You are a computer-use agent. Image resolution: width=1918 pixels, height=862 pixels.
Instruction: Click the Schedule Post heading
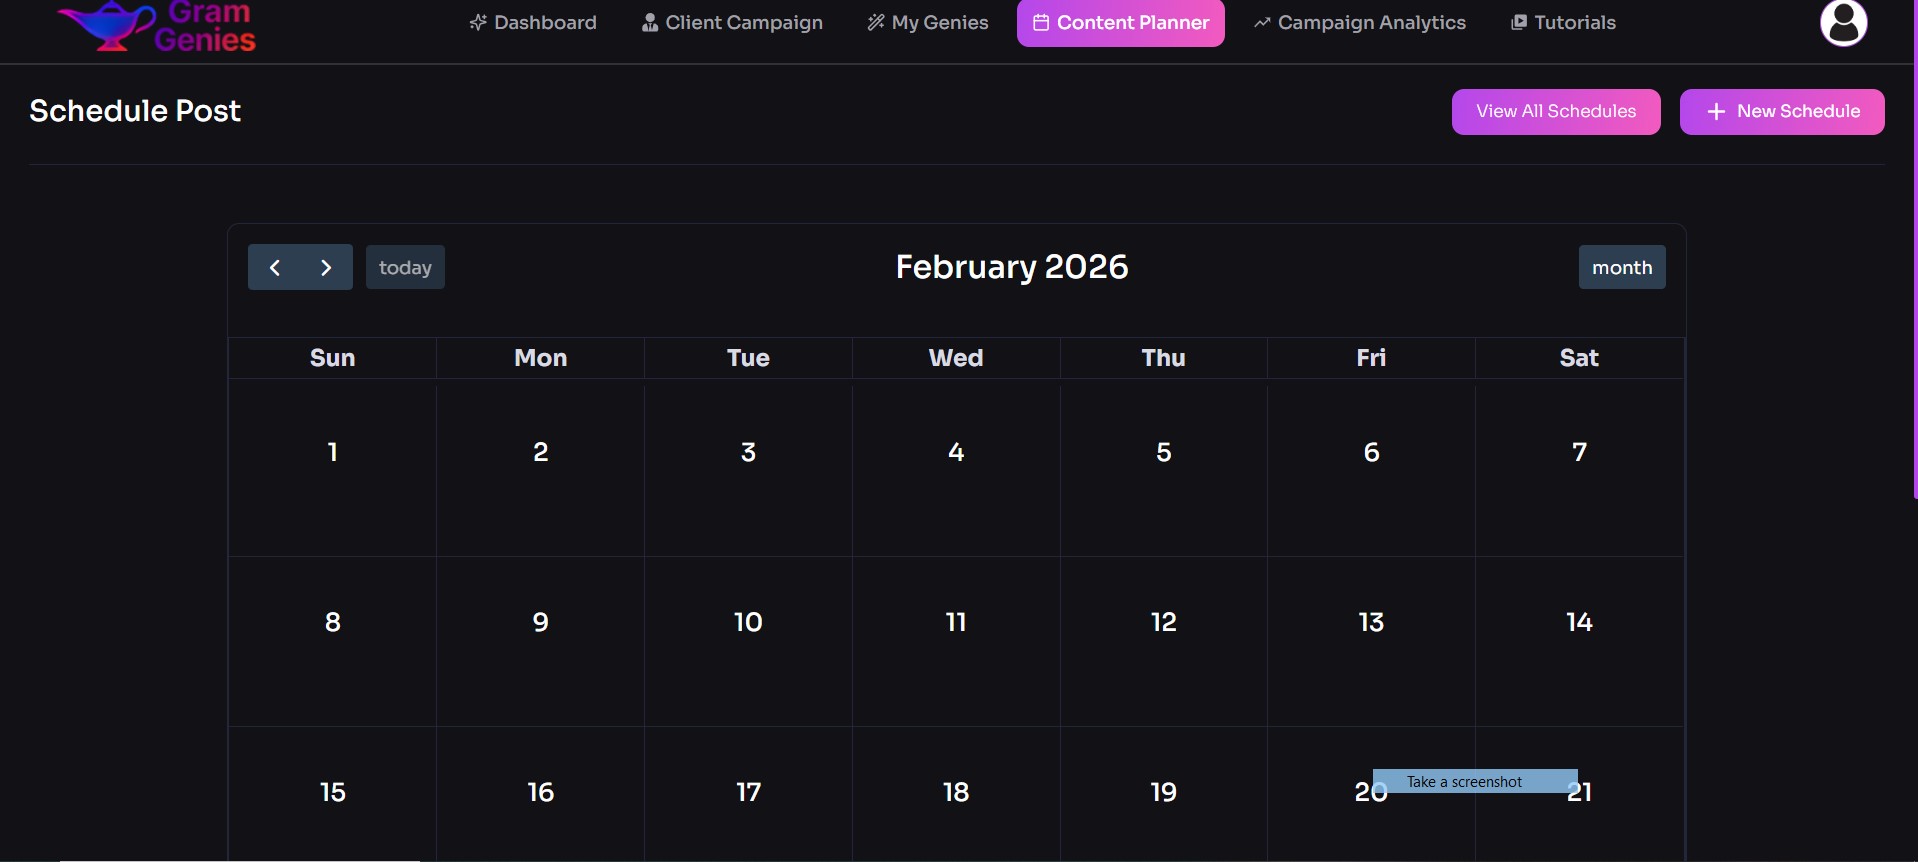tap(135, 110)
